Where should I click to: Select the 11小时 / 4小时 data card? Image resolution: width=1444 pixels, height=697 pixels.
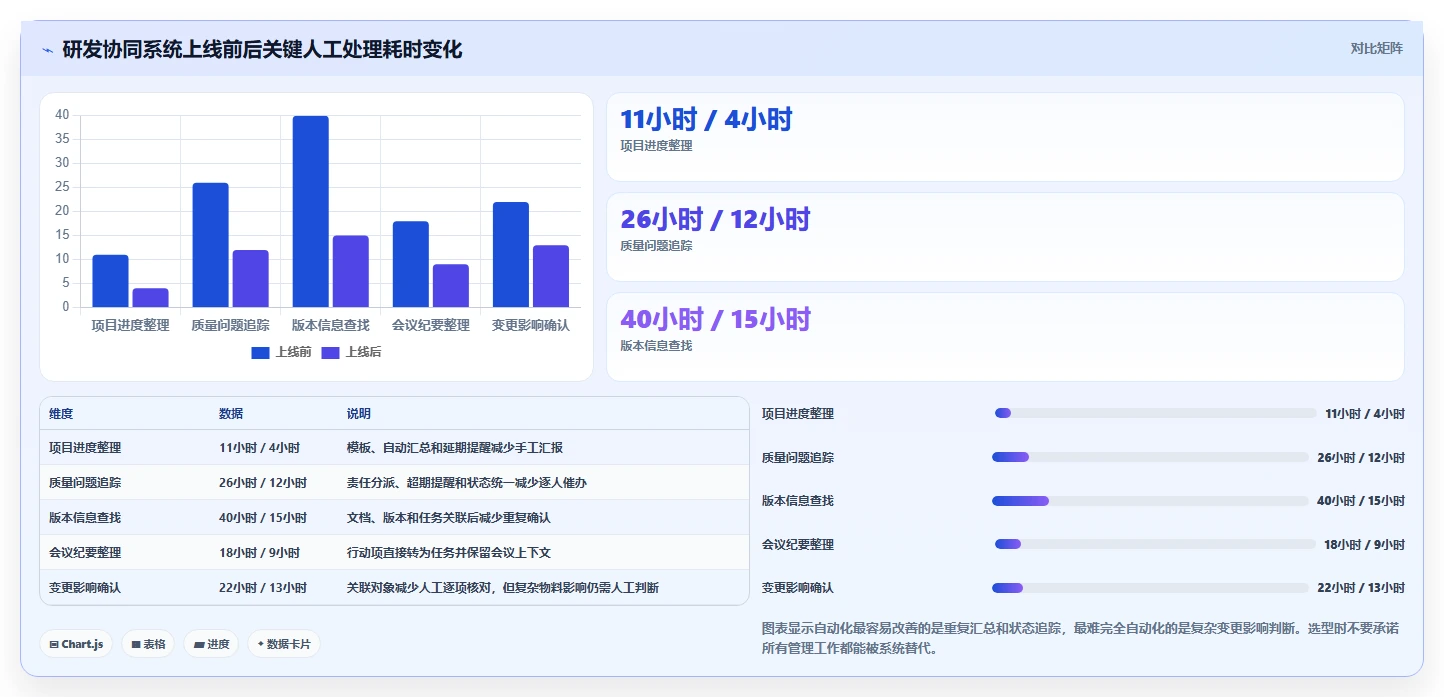(1005, 137)
